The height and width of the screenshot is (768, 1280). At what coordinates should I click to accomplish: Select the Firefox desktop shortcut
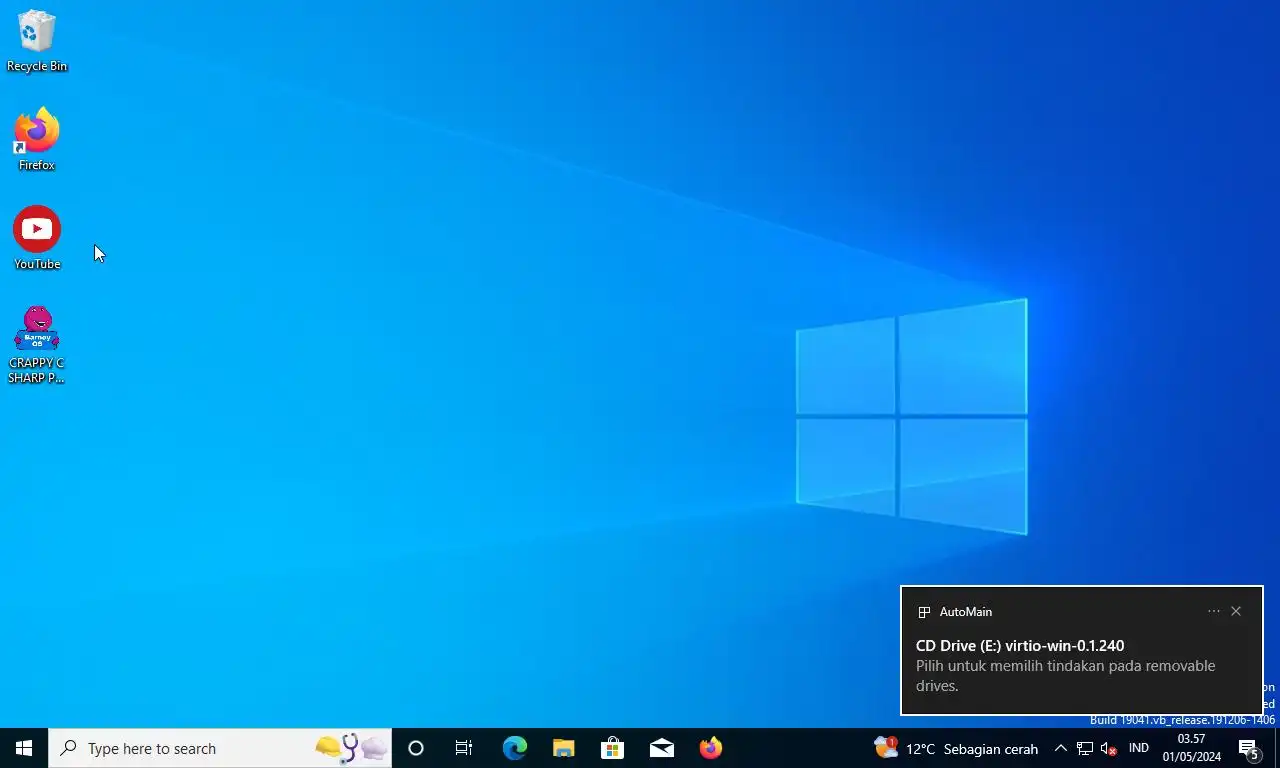coord(37,139)
